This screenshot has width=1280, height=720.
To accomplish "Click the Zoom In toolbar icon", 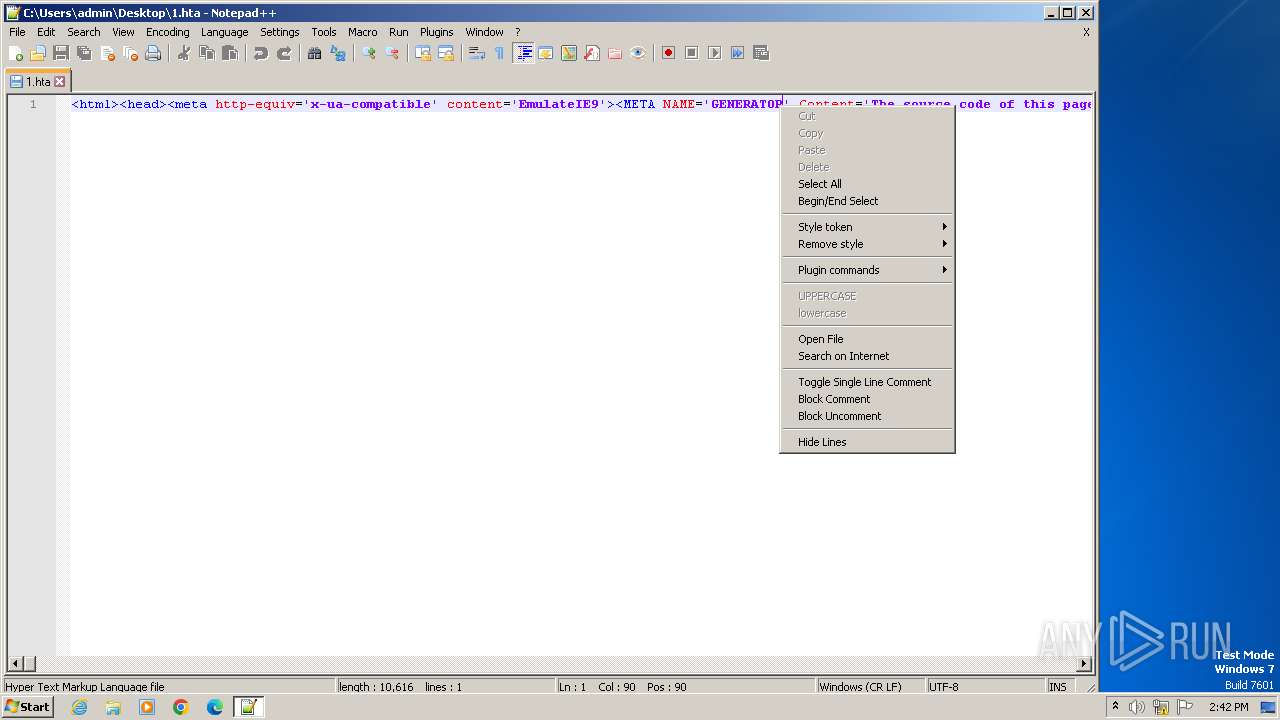I will pyautogui.click(x=369, y=53).
